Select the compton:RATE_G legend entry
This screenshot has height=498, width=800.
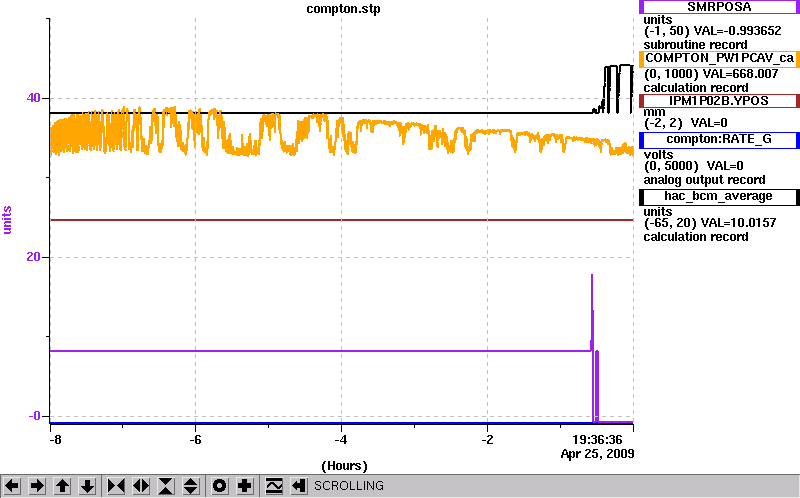719,140
